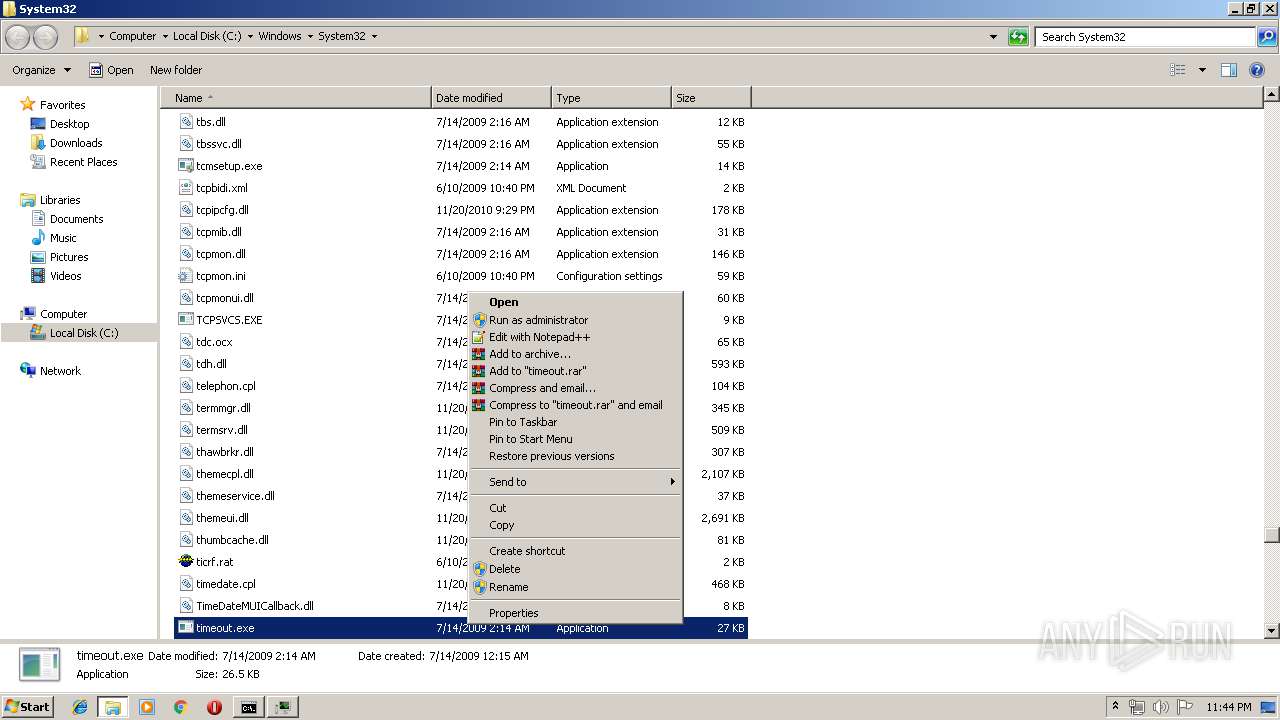This screenshot has height=720, width=1280.
Task: Click the New folder button
Action: point(176,70)
